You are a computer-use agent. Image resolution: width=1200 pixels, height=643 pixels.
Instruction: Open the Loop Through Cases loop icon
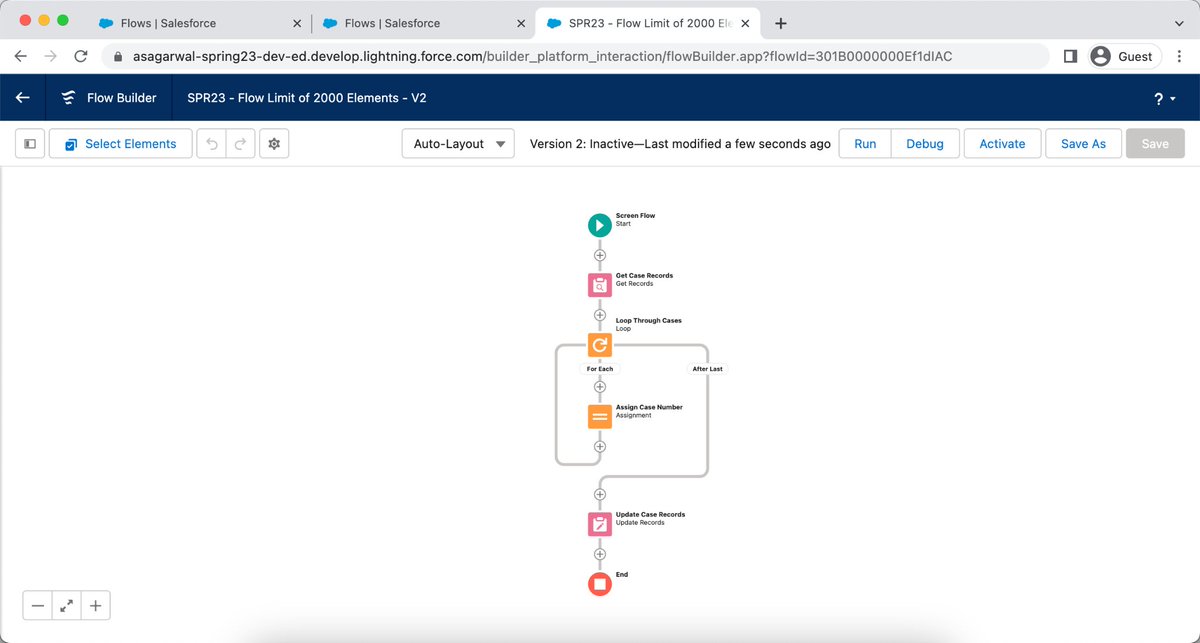point(599,345)
